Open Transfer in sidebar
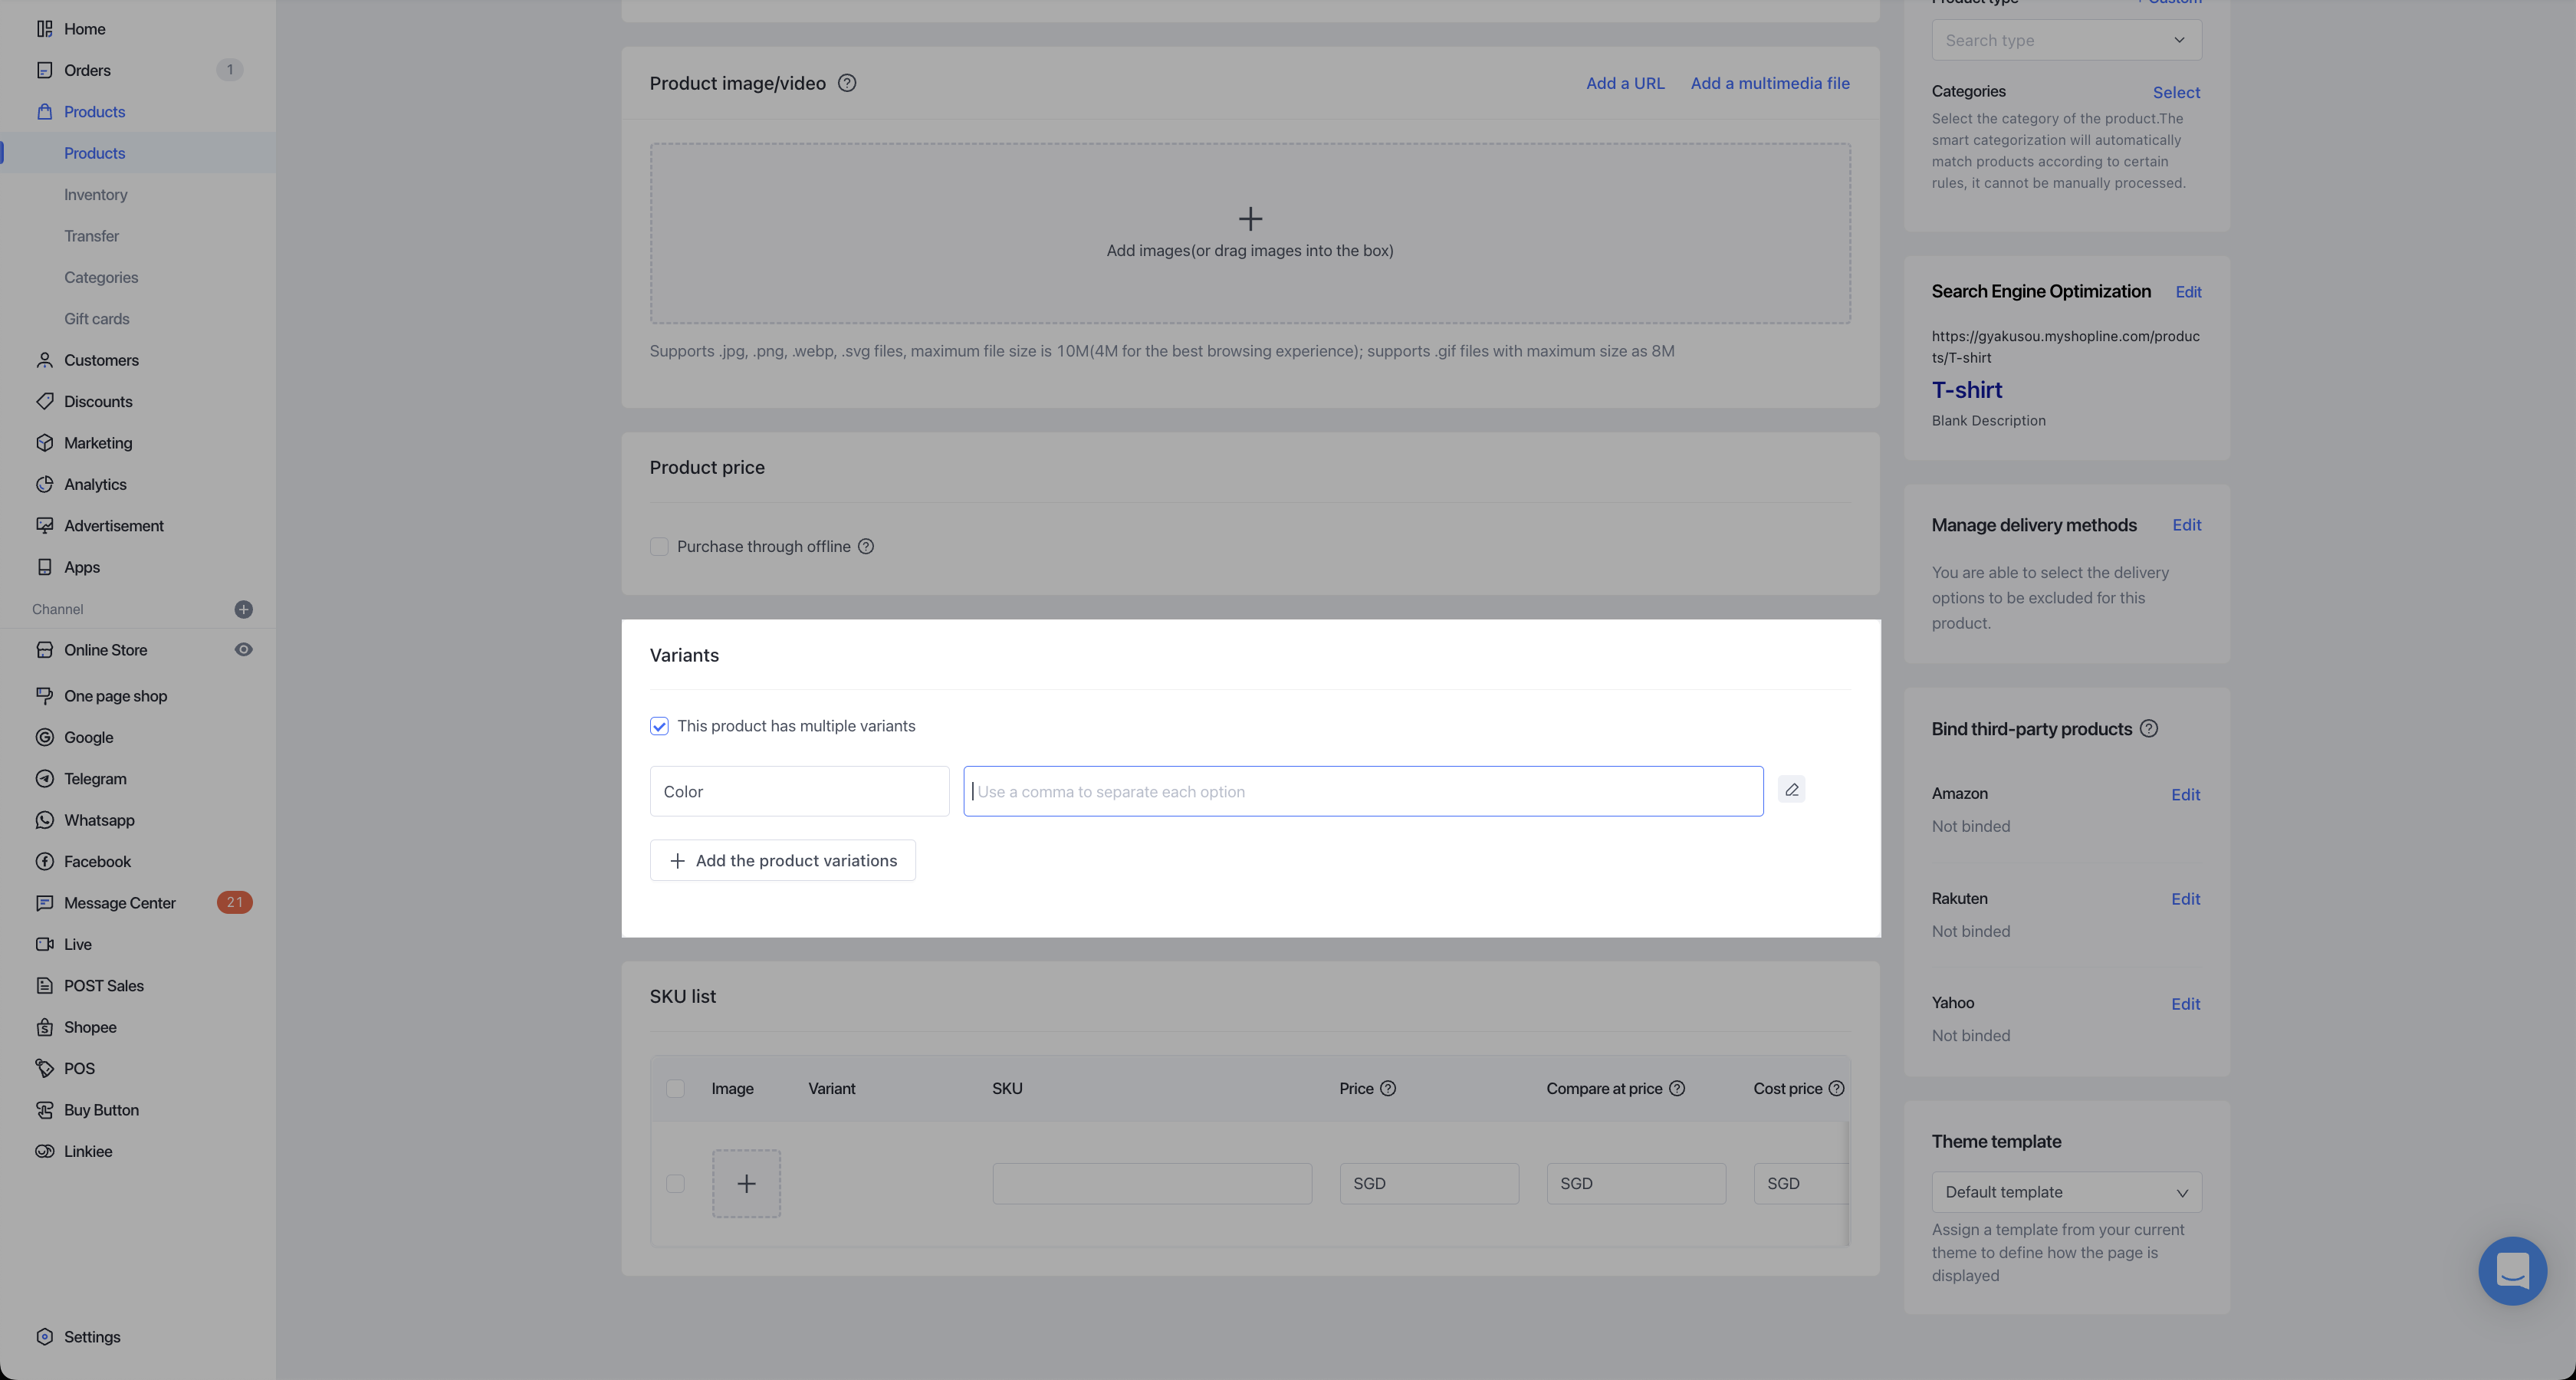The height and width of the screenshot is (1380, 2576). pyautogui.click(x=92, y=236)
